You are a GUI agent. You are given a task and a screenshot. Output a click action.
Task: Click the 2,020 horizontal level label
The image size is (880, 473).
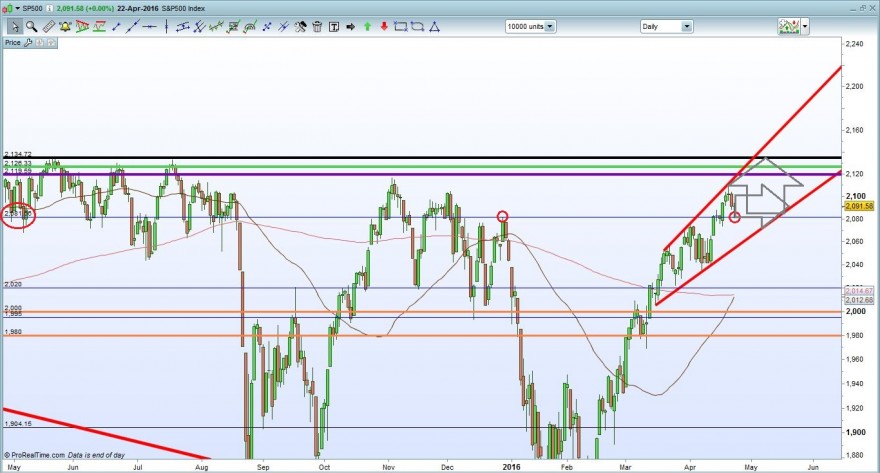click(13, 284)
